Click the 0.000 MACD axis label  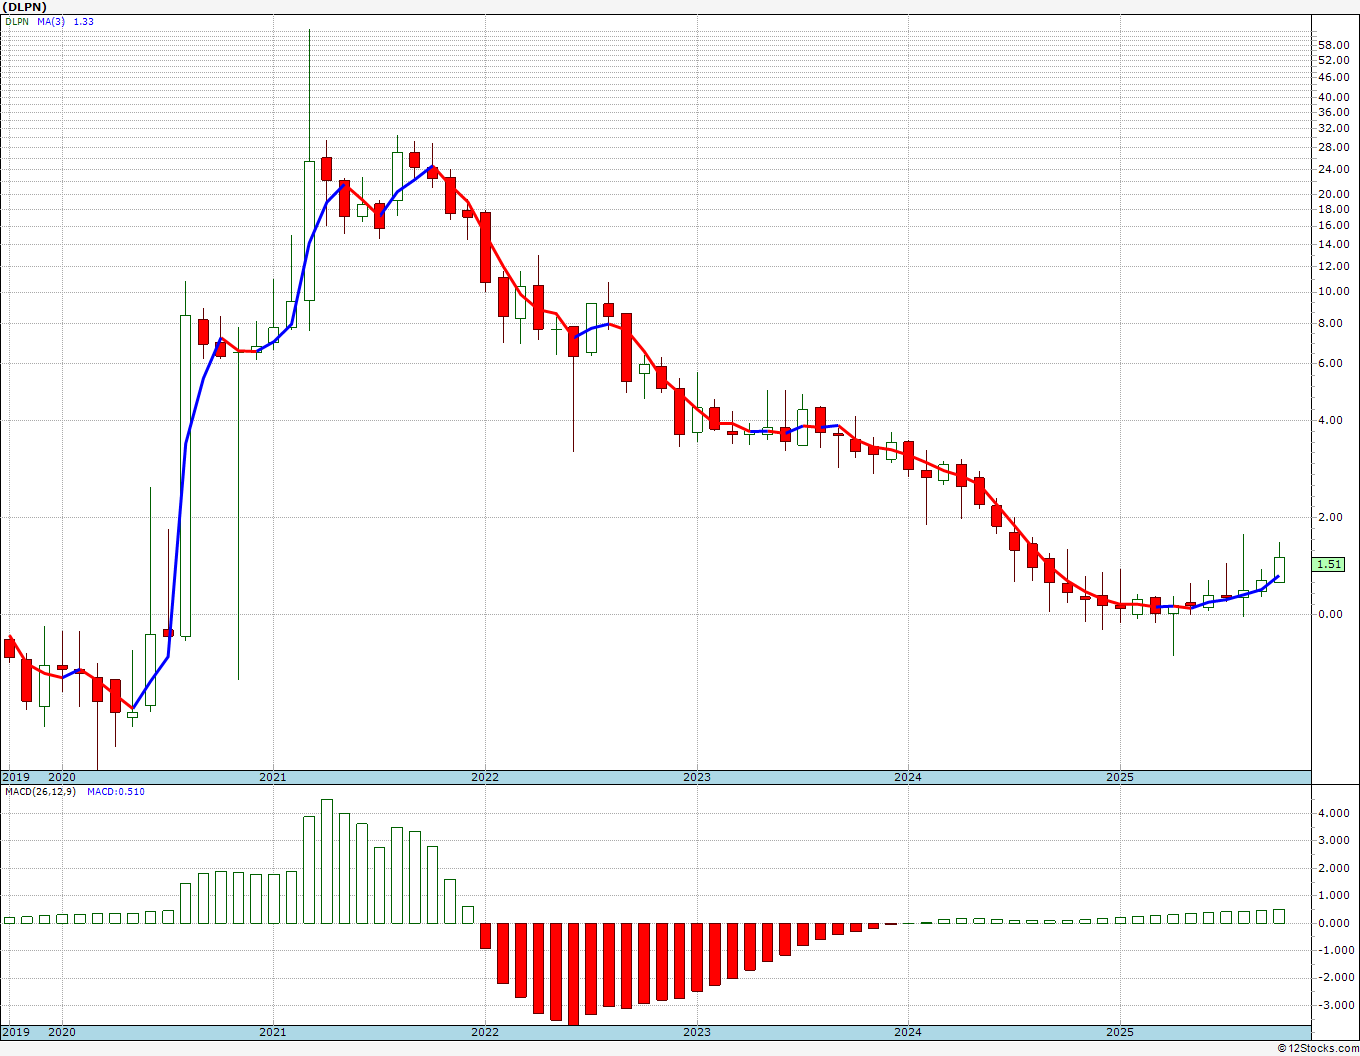[1334, 924]
